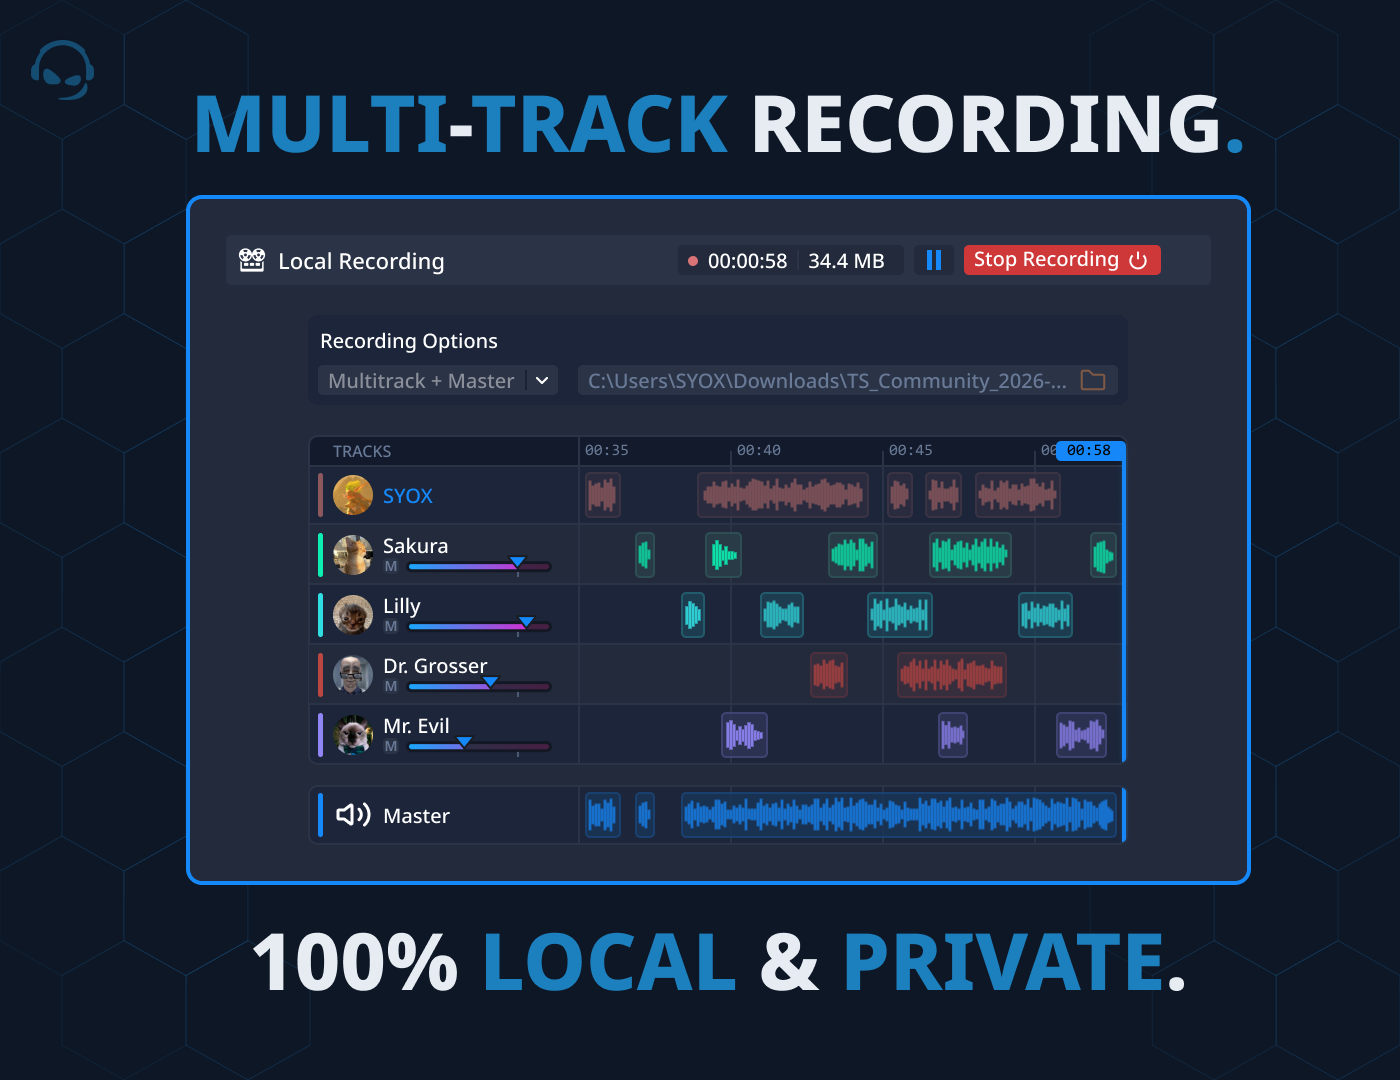Image resolution: width=1400 pixels, height=1080 pixels.
Task: Click the 00:58 playhead marker
Action: (1089, 451)
